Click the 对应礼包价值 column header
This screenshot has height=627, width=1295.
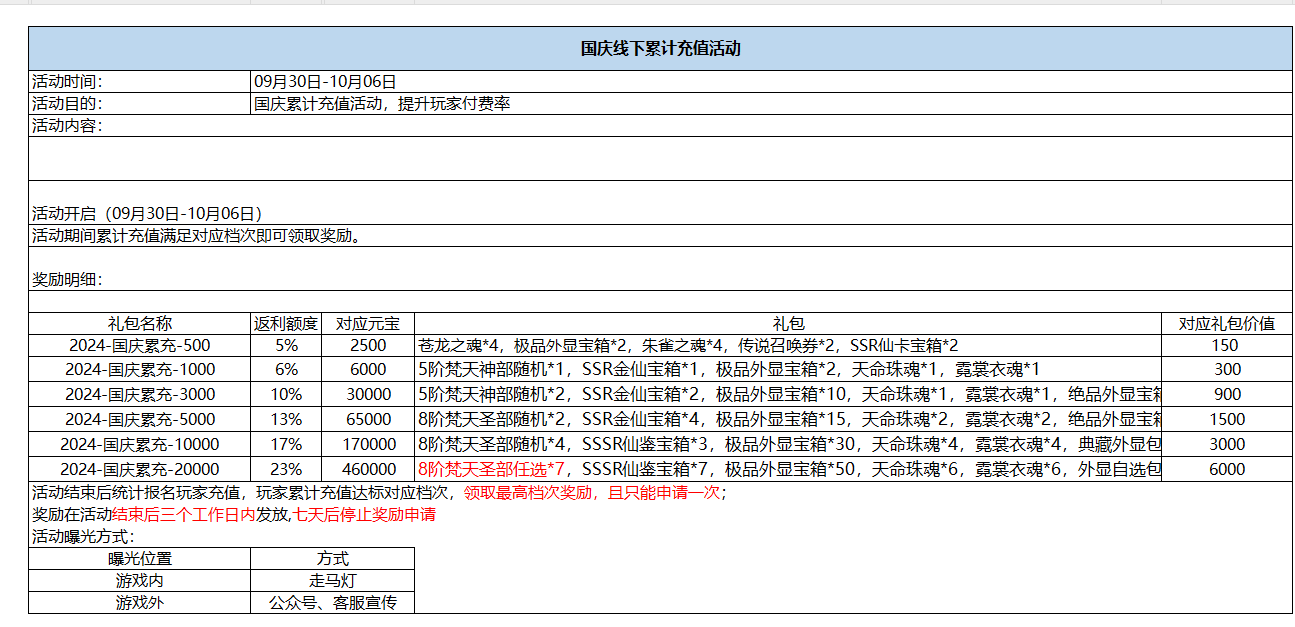(1227, 323)
